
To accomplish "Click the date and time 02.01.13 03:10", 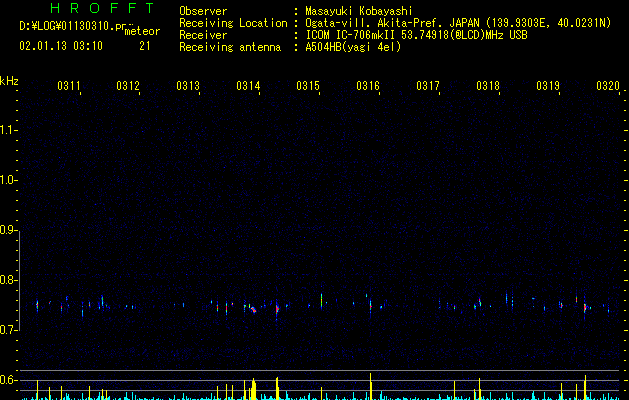I will 61,46.
